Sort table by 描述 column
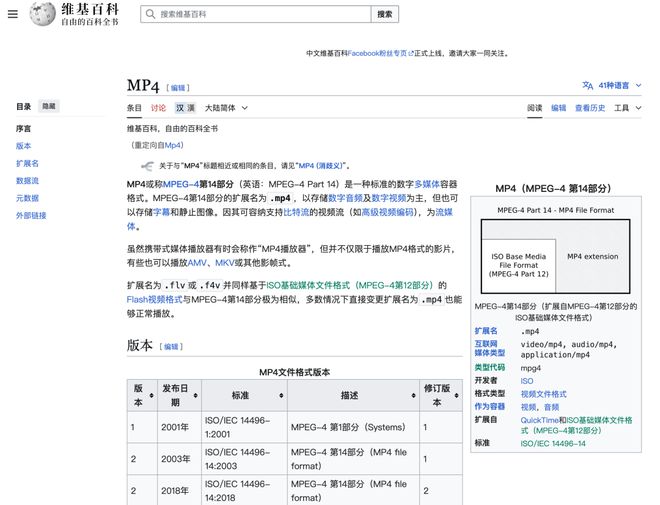 [x=413, y=396]
